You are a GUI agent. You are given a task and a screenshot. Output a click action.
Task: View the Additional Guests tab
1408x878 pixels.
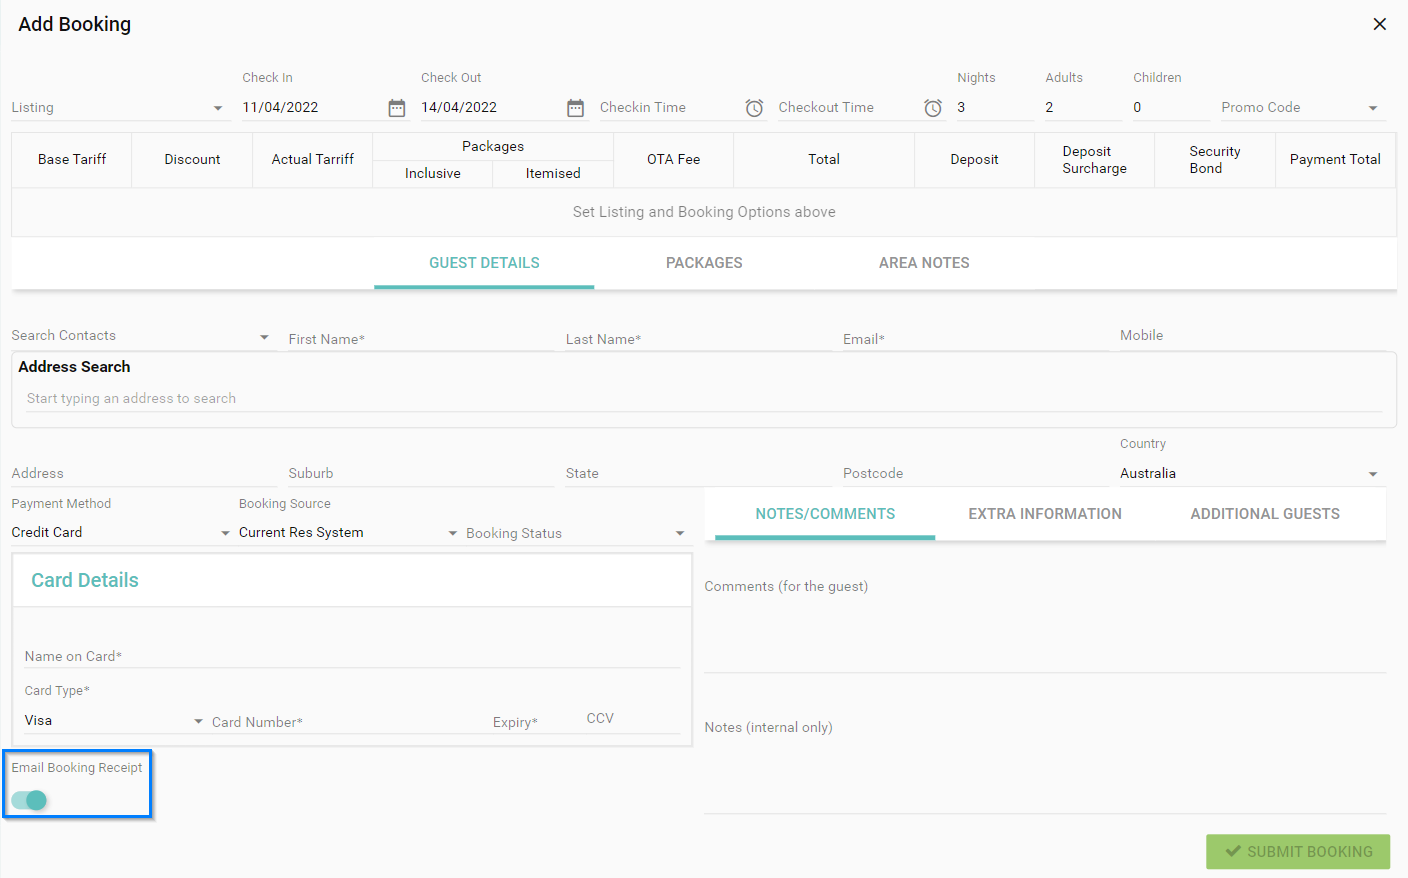click(x=1265, y=513)
